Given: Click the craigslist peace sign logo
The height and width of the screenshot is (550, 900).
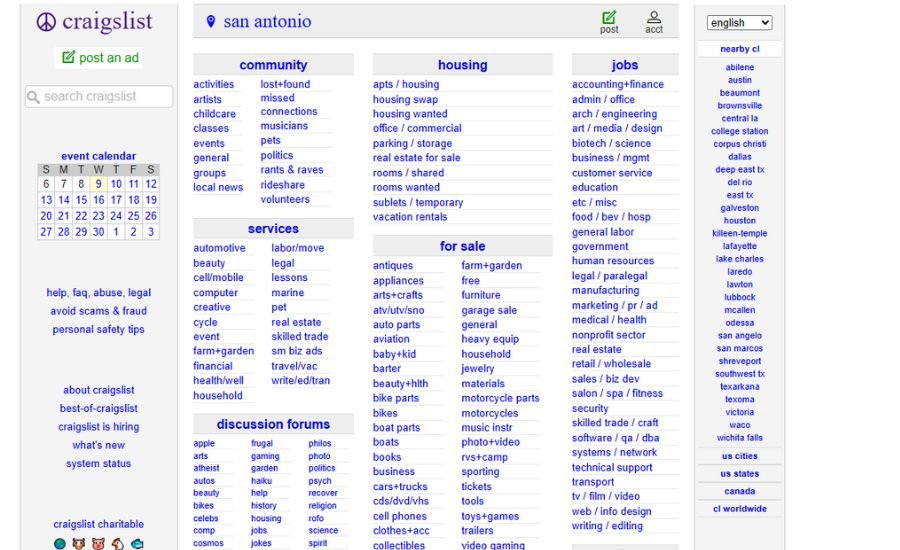Looking at the screenshot, I should tap(46, 22).
